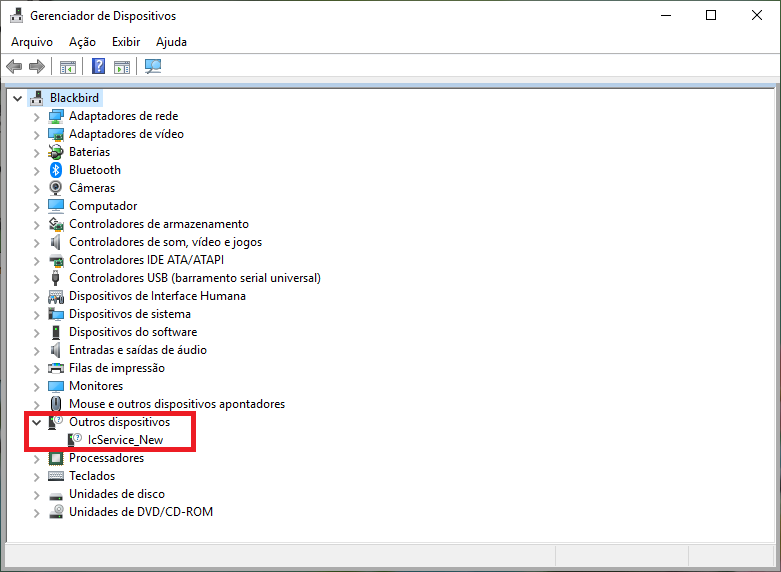Click the Adaptadores de rede network icon

click(x=56, y=116)
